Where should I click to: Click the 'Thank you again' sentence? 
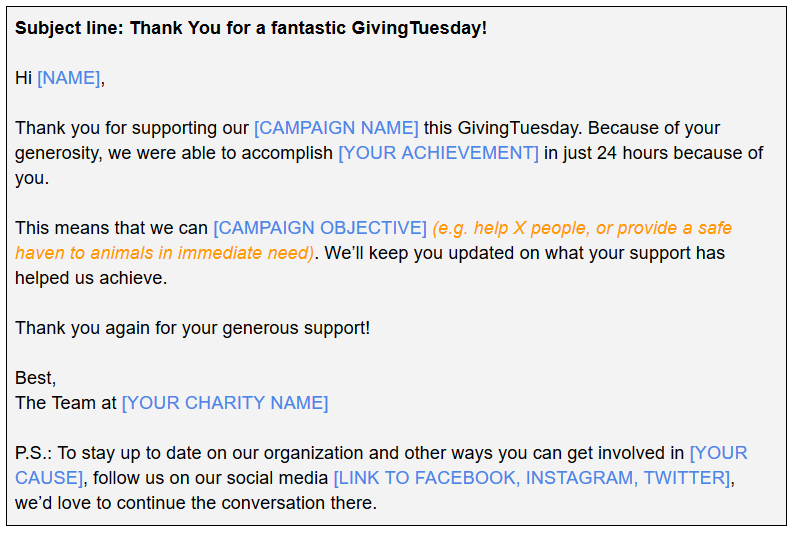coord(192,328)
